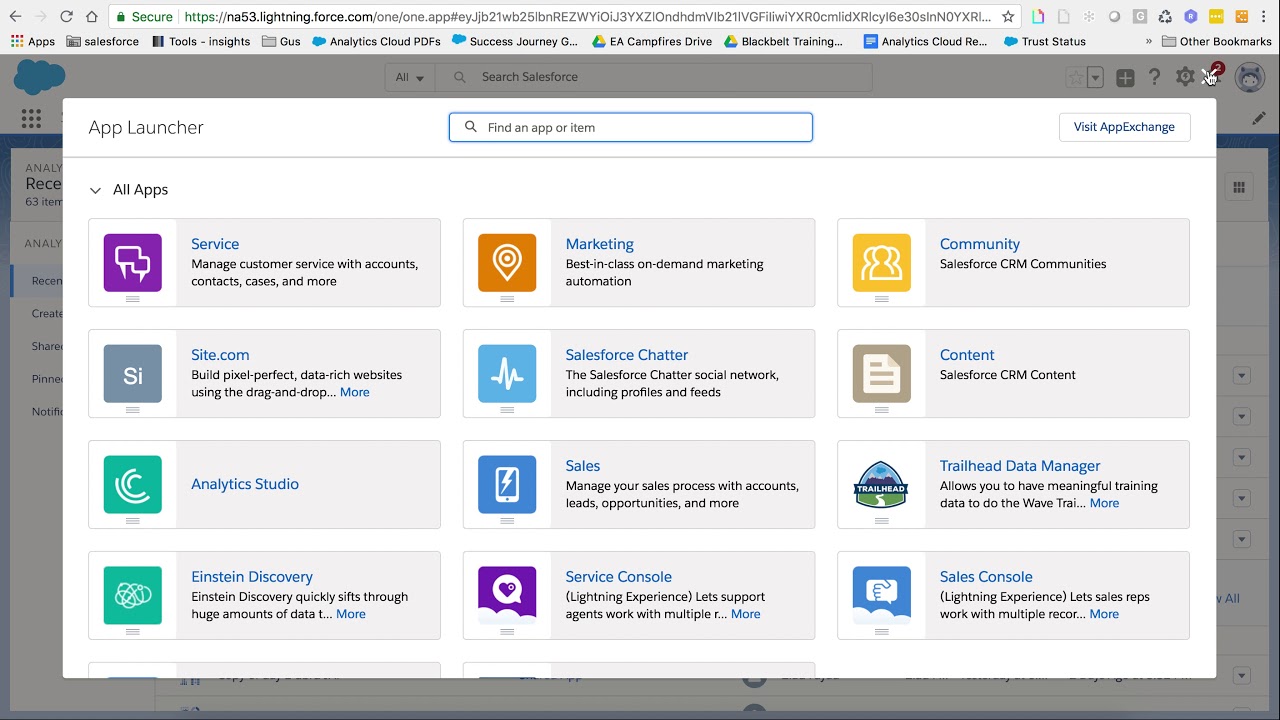Expand Site.com description with More

355,392
